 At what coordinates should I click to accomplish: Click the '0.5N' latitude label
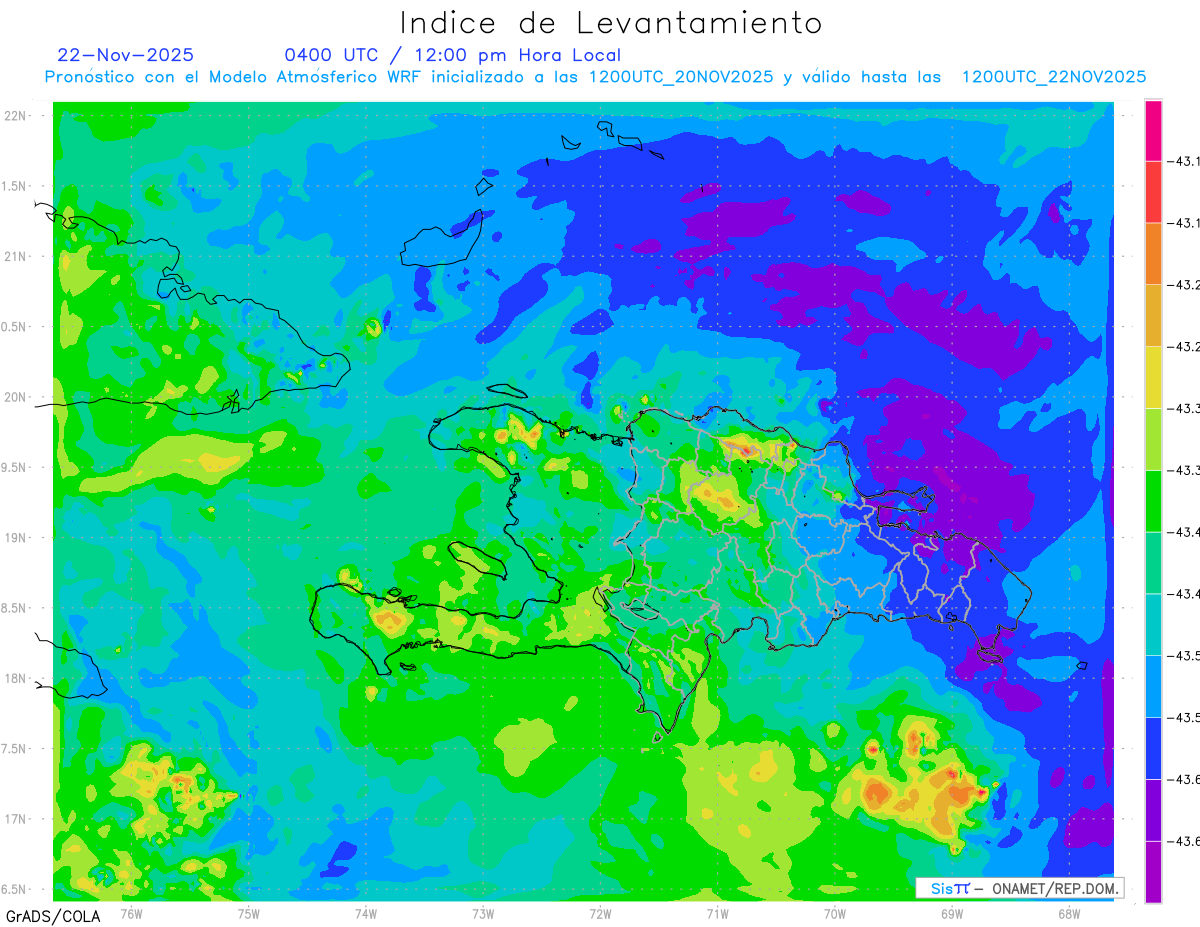point(13,327)
